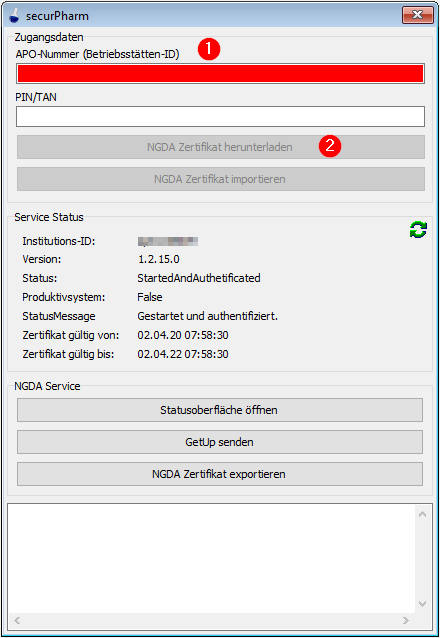Viewport: 440px width, 638px height.
Task: Click the blurred Institutions-ID value
Action: point(168,241)
